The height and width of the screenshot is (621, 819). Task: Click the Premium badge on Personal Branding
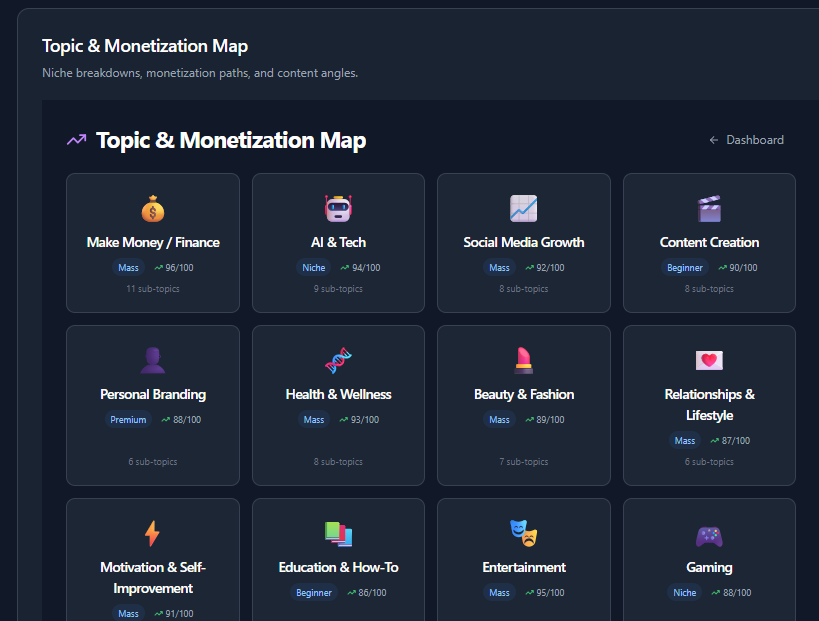[x=128, y=419]
